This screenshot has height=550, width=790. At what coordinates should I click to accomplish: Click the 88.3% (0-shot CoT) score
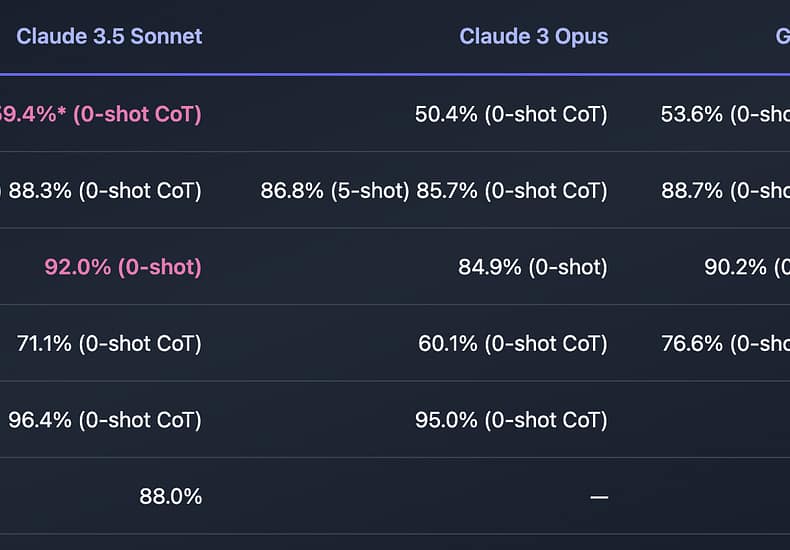point(105,191)
